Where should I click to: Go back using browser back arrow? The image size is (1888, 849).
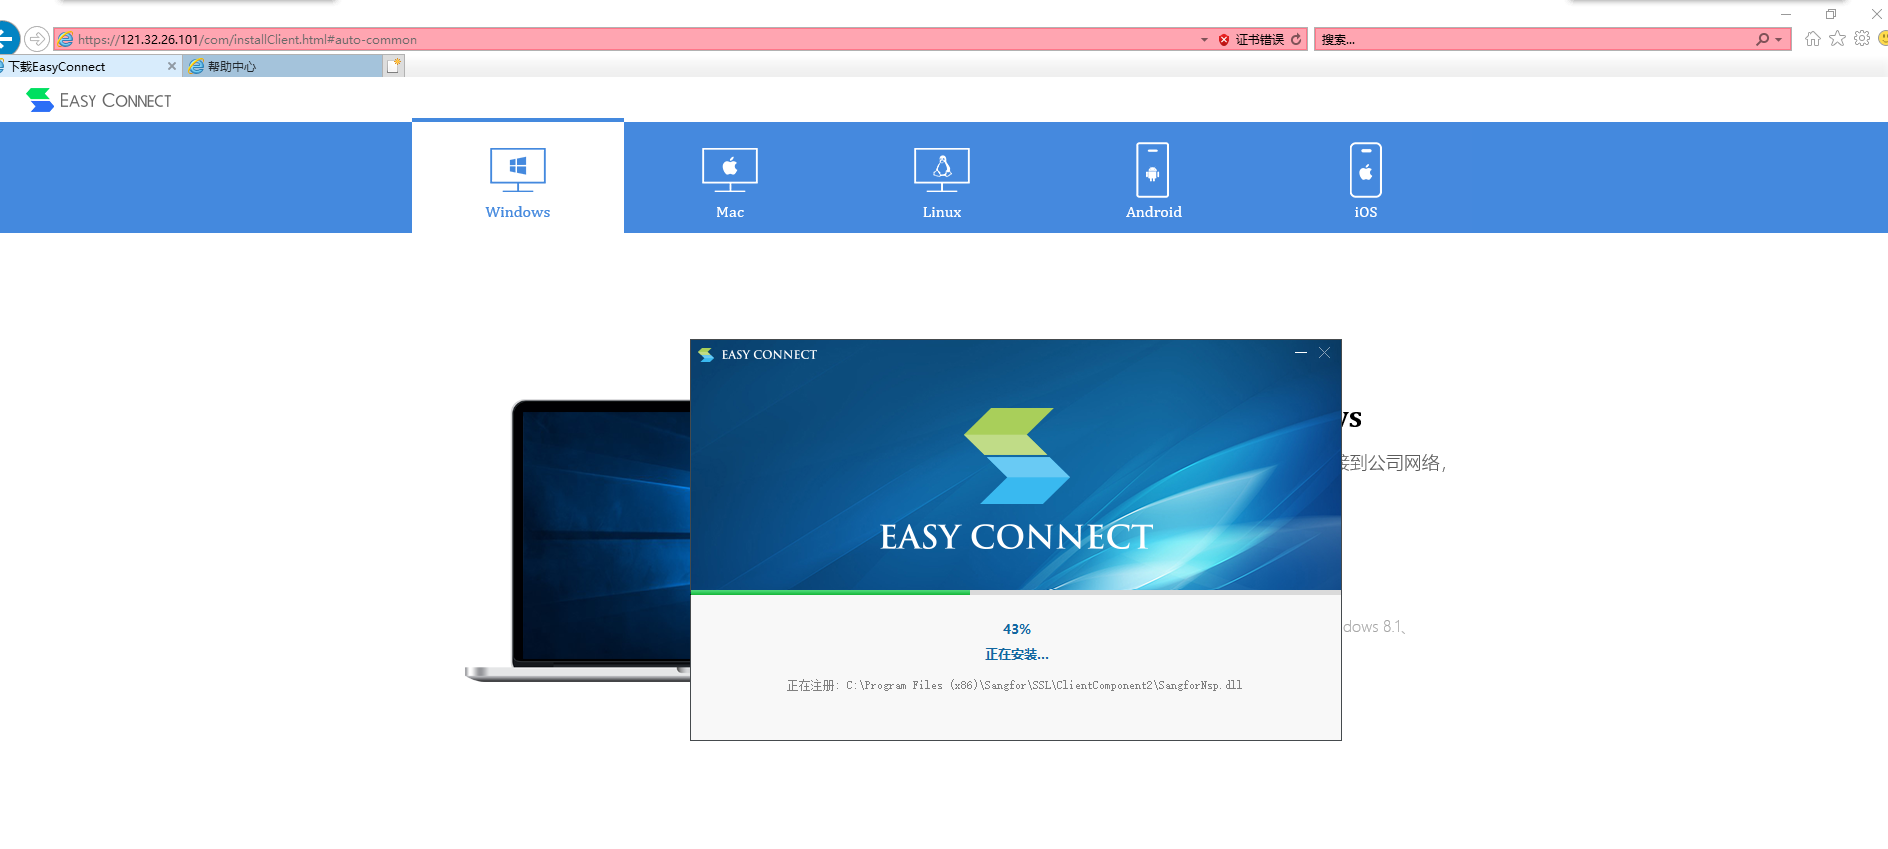[7, 39]
